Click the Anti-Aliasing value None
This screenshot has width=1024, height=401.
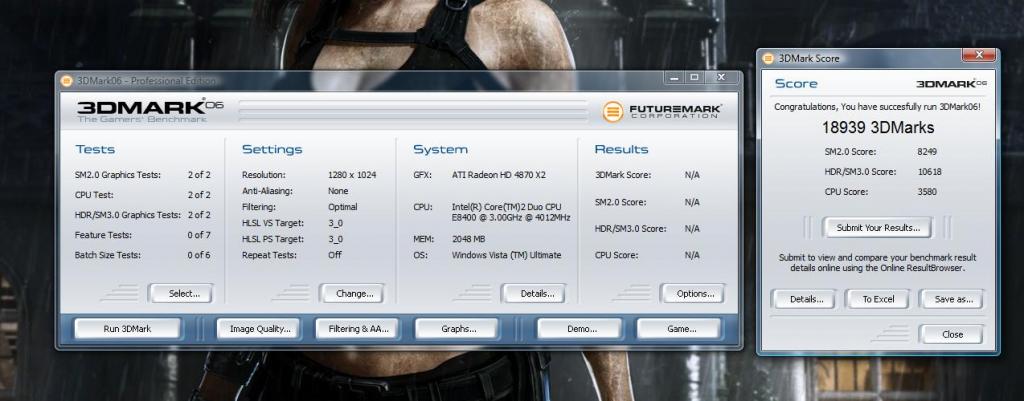point(338,191)
